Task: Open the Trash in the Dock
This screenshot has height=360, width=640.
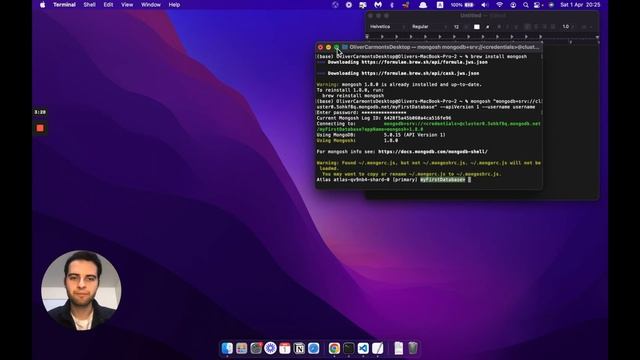Action: [x=413, y=348]
